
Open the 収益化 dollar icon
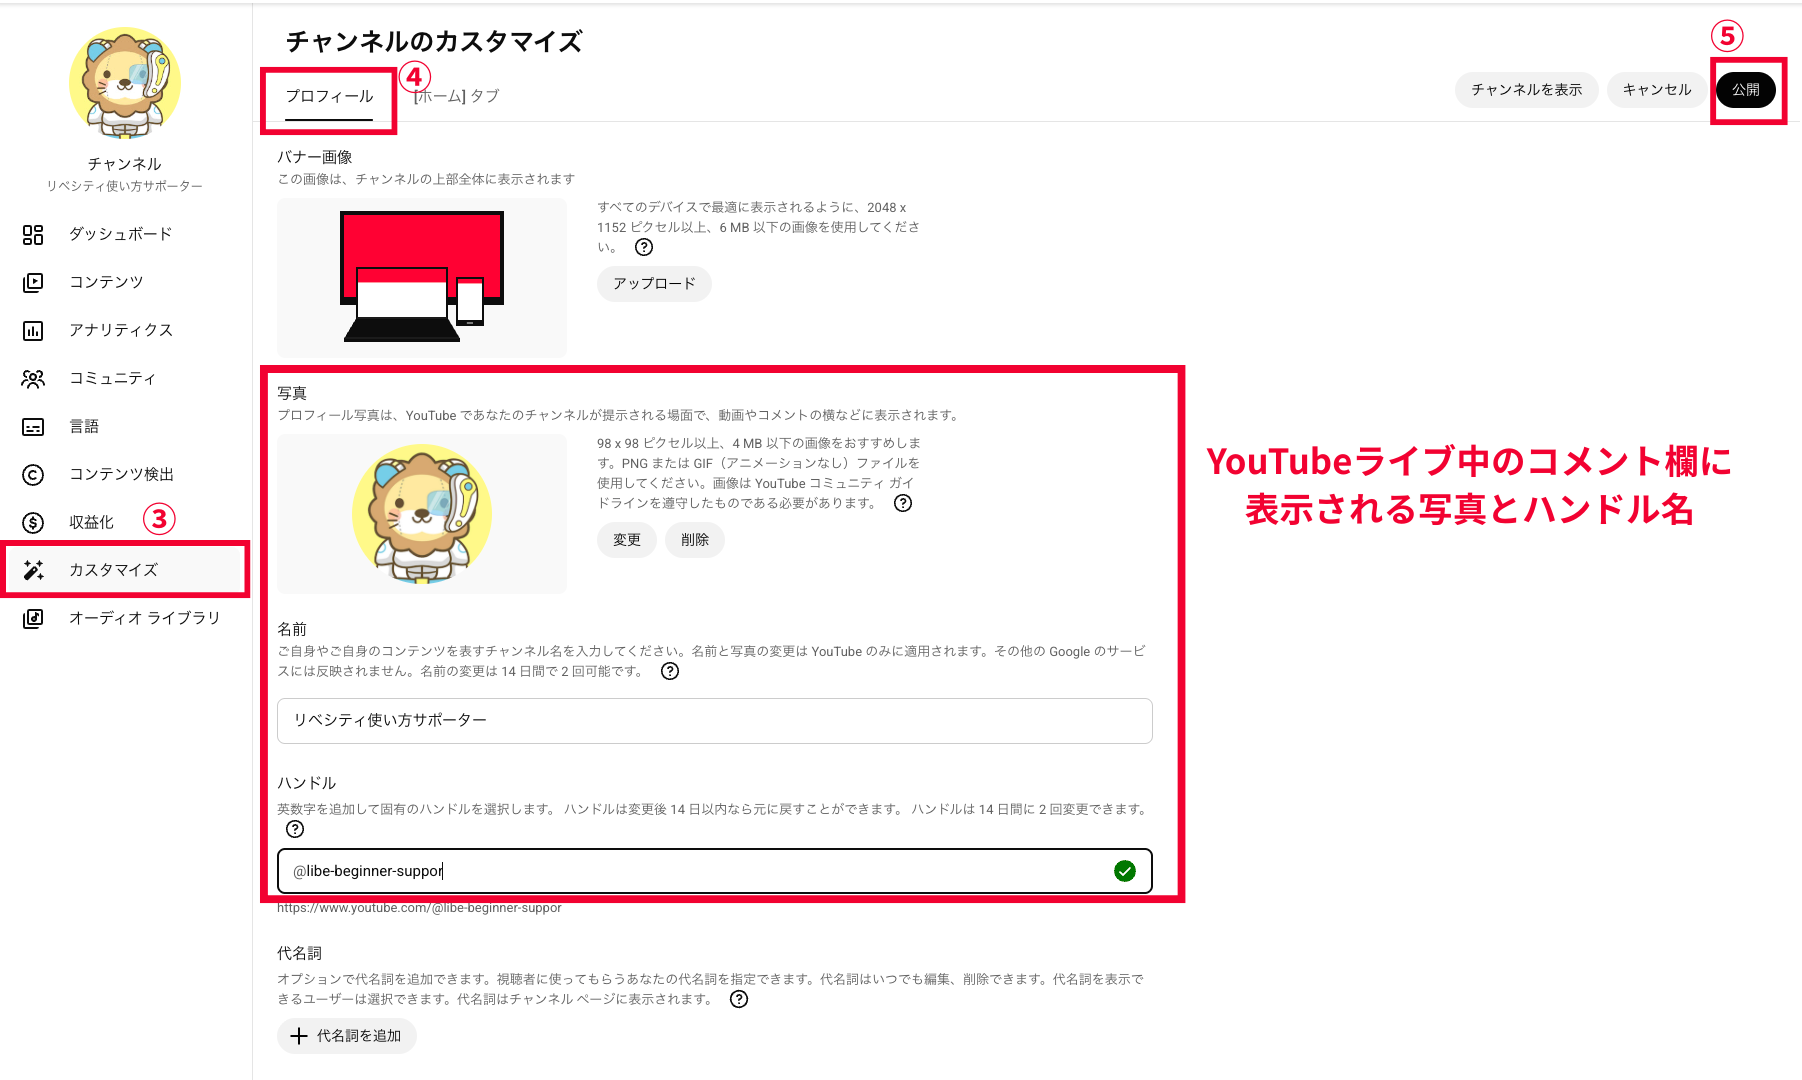[x=33, y=522]
